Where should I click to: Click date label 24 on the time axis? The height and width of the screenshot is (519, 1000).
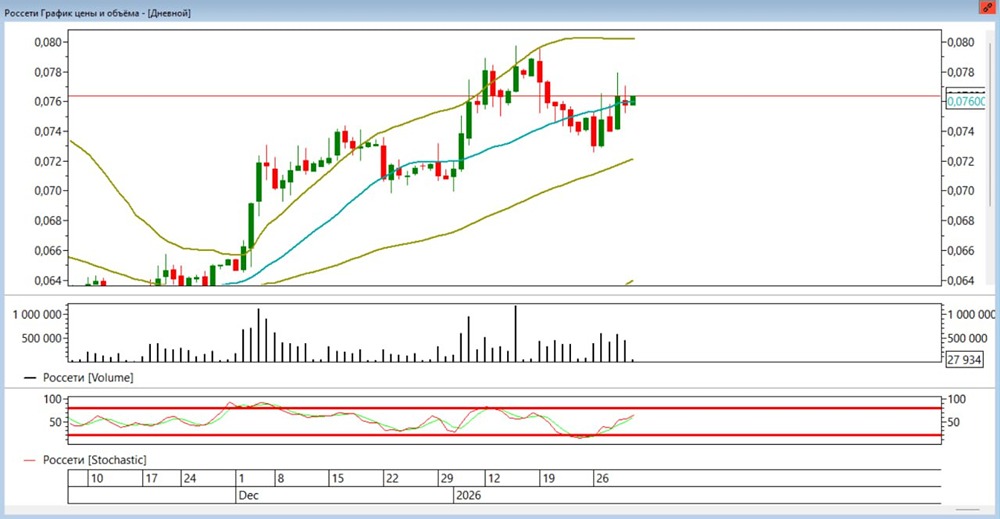pos(190,478)
